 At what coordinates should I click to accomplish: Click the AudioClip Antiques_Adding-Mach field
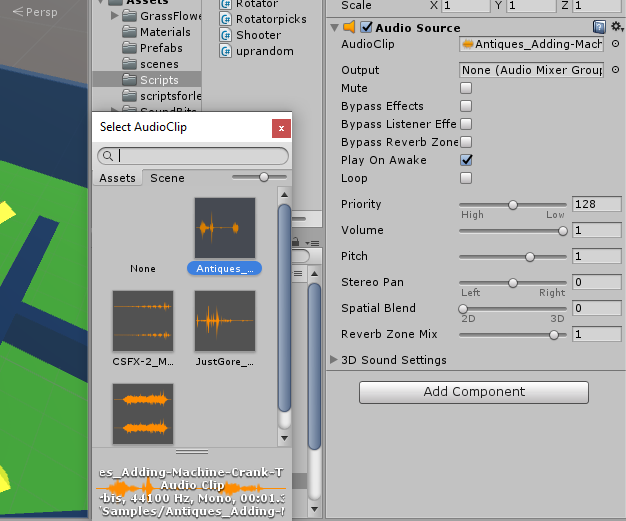click(x=531, y=44)
